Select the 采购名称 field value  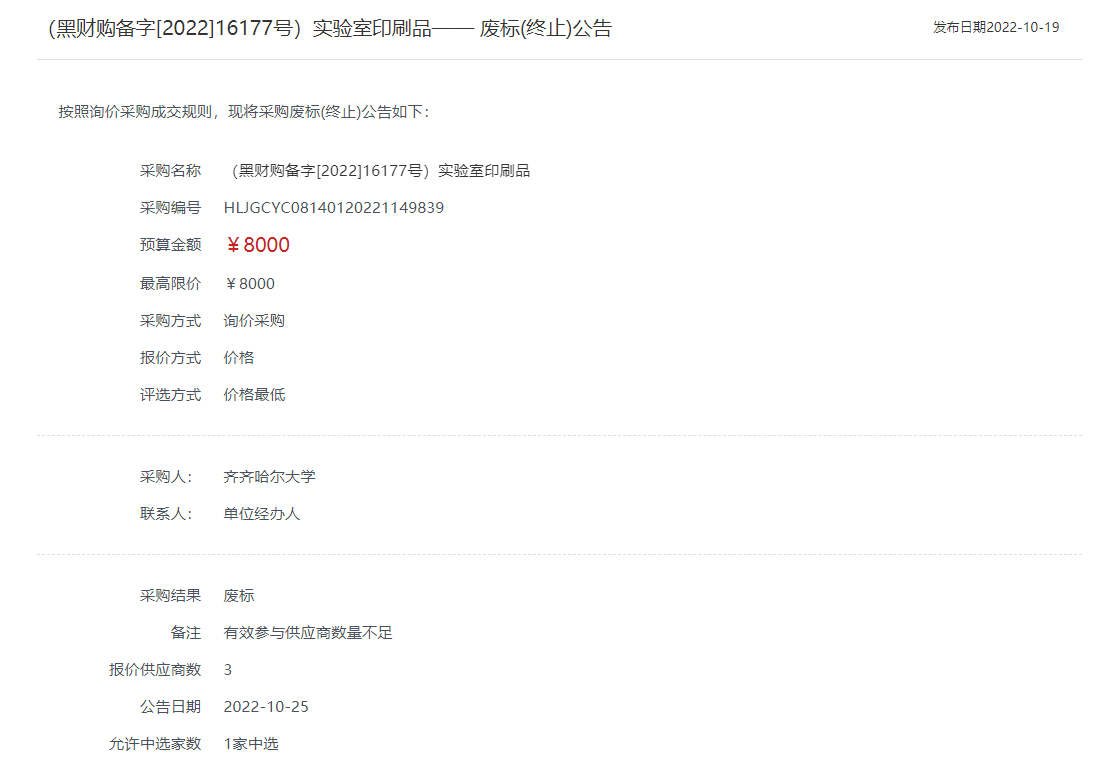point(380,170)
